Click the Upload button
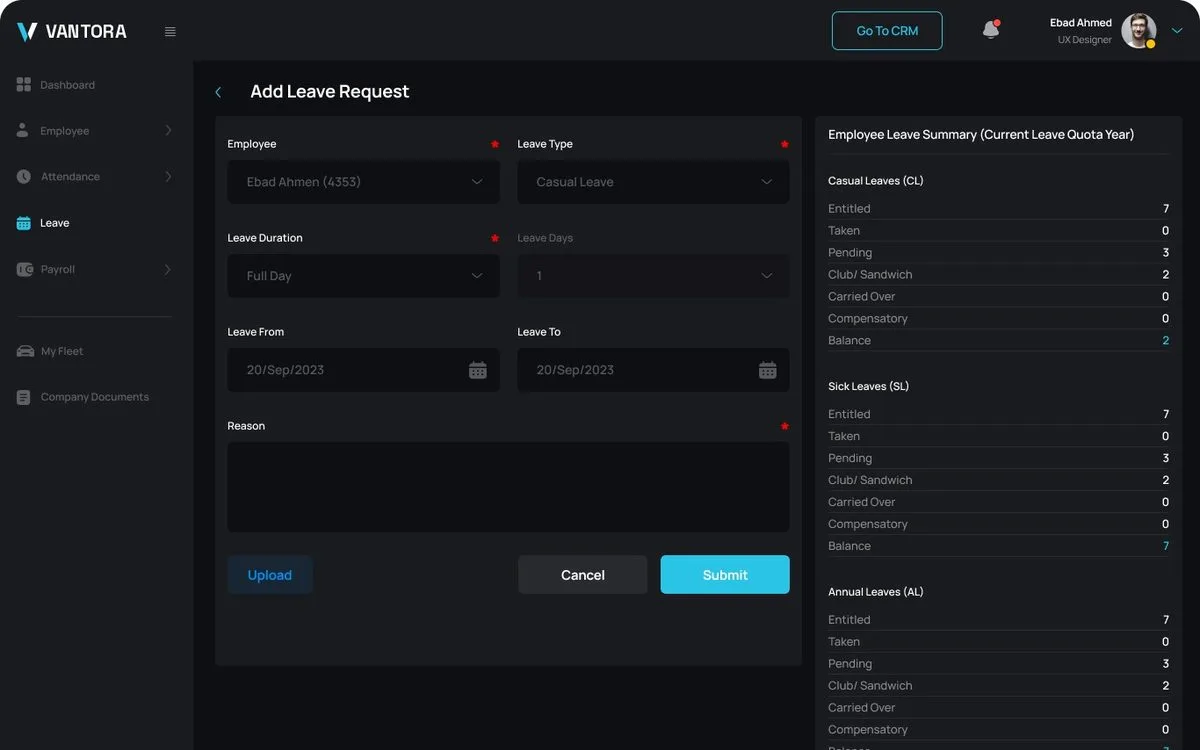 coord(270,575)
